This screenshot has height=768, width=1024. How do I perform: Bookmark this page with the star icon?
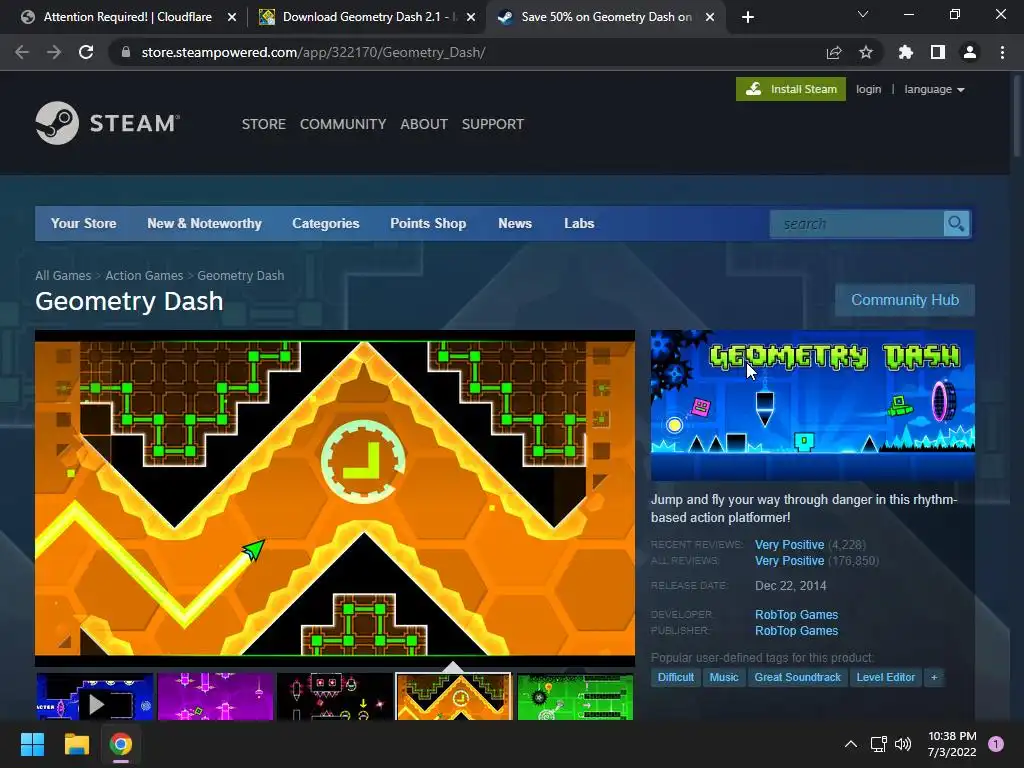(866, 52)
